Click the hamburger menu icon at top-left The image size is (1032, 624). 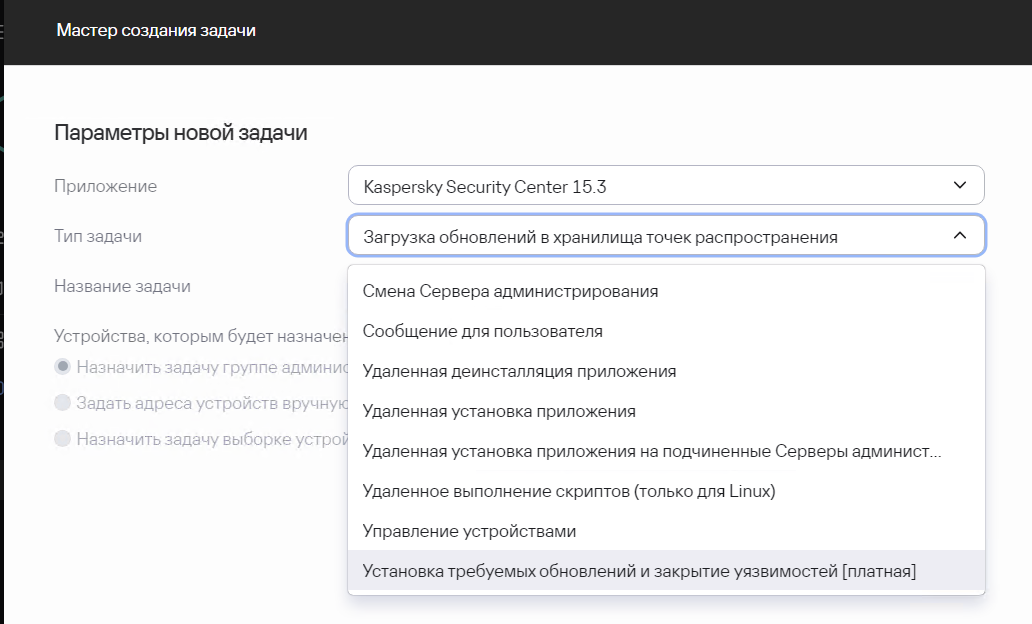coord(2,31)
